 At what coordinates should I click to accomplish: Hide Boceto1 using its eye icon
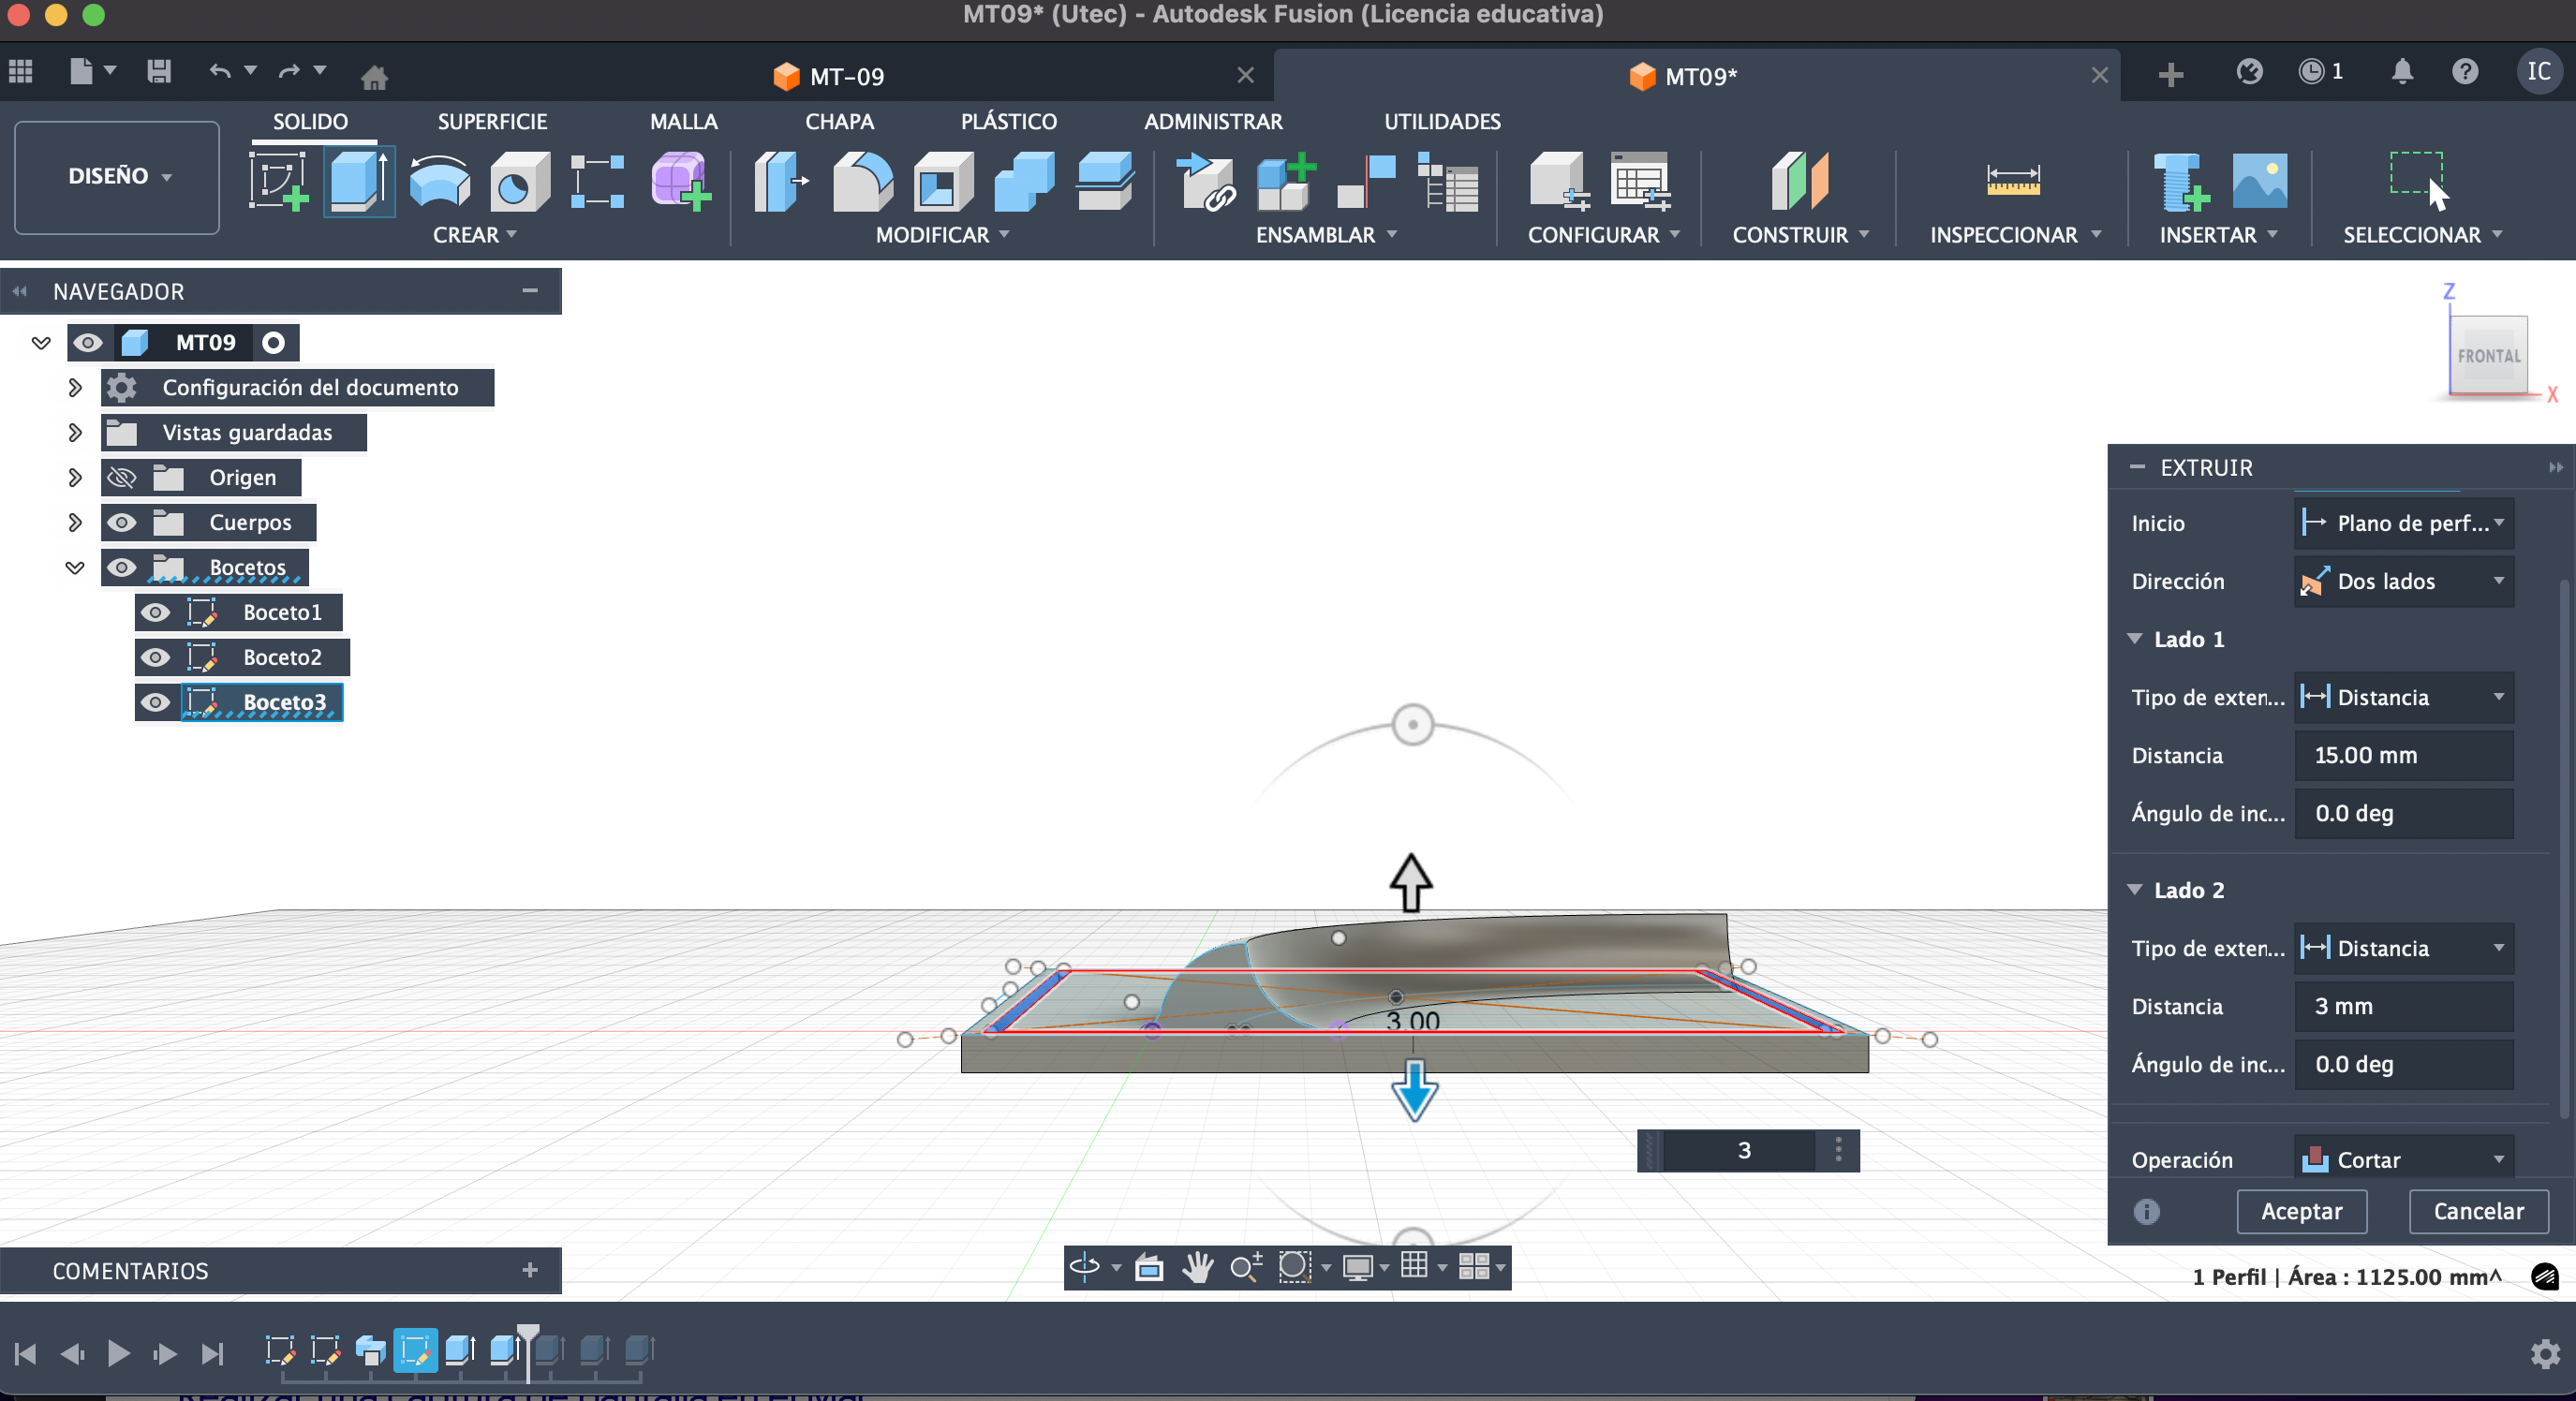(x=155, y=612)
